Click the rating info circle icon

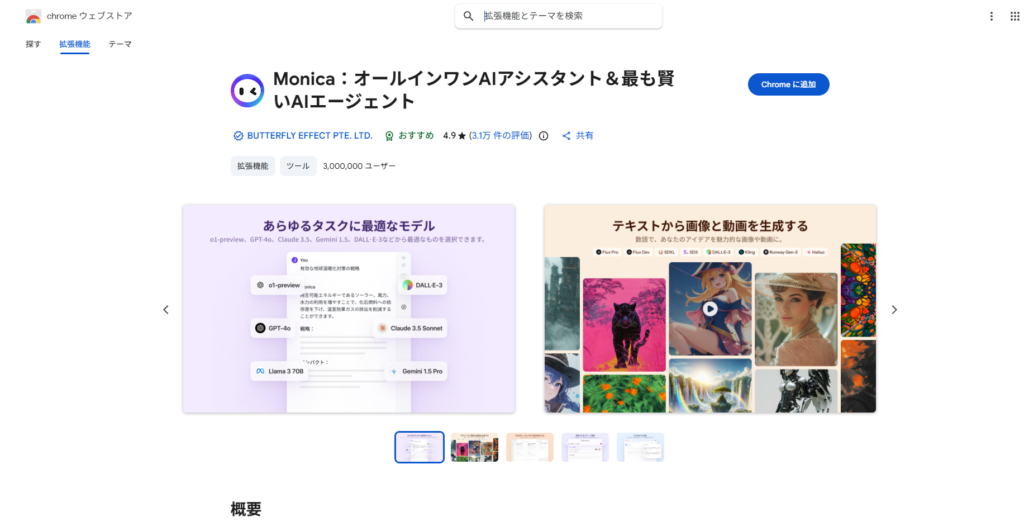pos(543,136)
